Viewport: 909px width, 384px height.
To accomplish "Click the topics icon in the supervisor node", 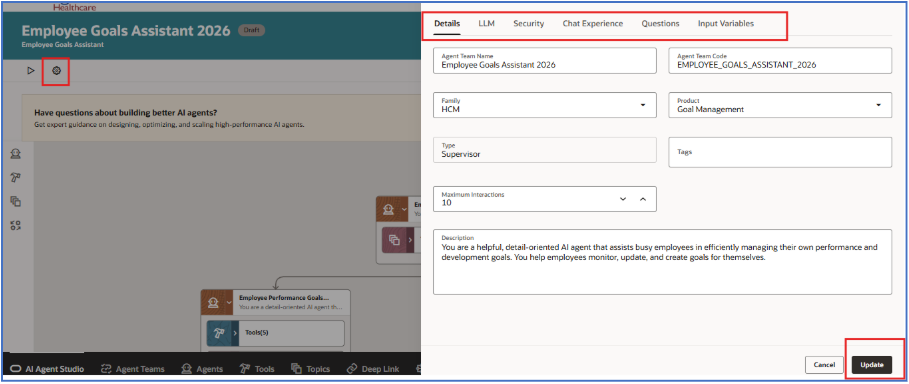I will [x=394, y=240].
